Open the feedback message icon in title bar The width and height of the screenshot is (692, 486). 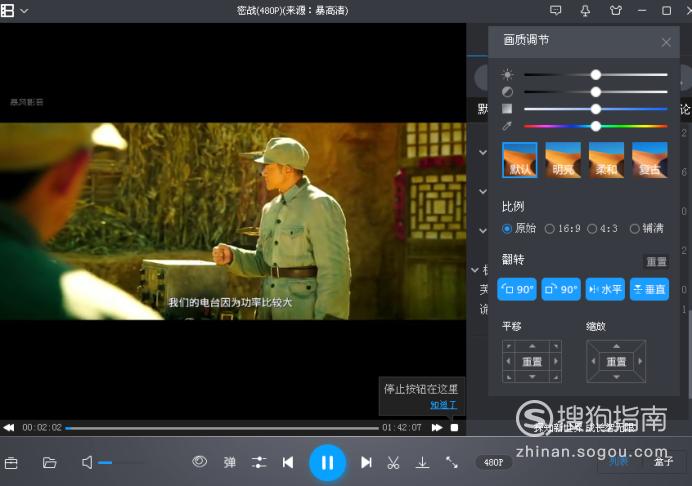556,10
